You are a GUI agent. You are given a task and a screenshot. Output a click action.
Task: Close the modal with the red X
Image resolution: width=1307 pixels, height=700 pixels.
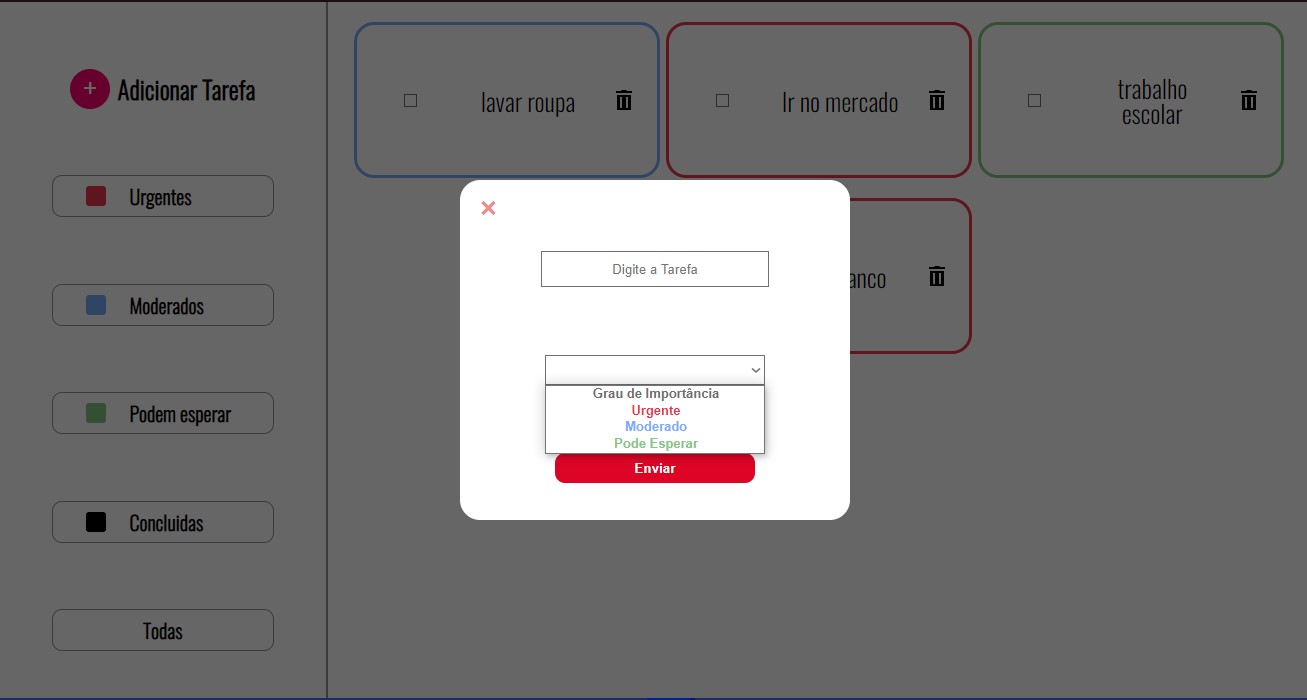[x=488, y=208]
